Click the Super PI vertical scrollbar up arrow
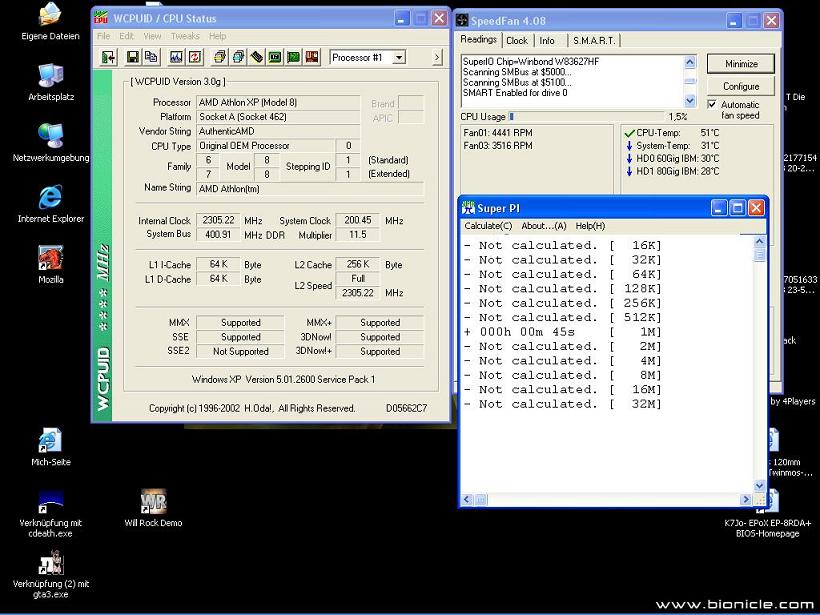Screen dimensions: 820x615 [x=759, y=241]
